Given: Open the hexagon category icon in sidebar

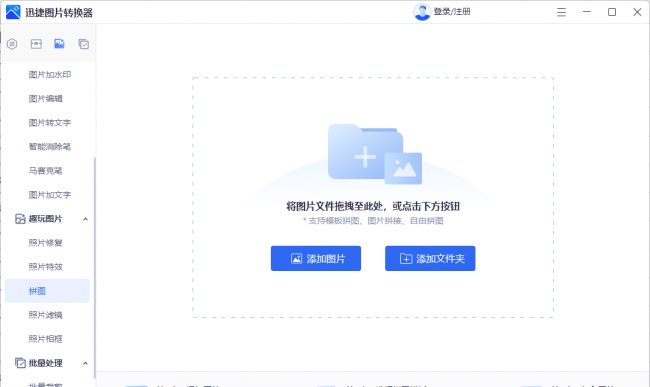Looking at the screenshot, I should click(12, 44).
